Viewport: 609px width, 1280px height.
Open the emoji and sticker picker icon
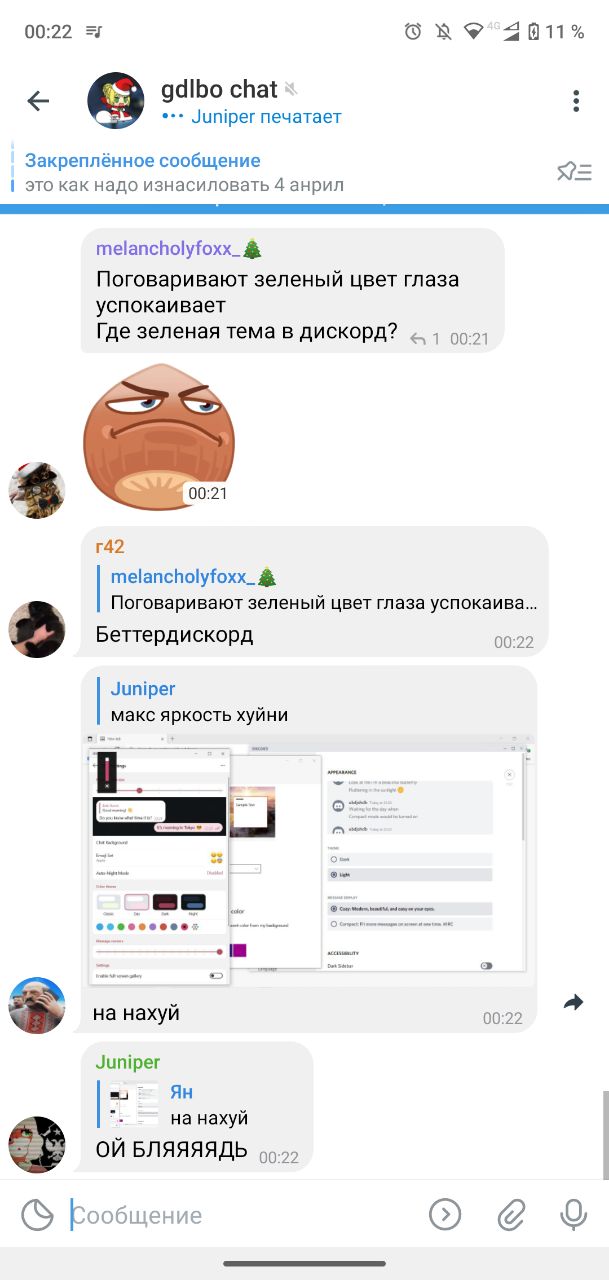tap(37, 1215)
